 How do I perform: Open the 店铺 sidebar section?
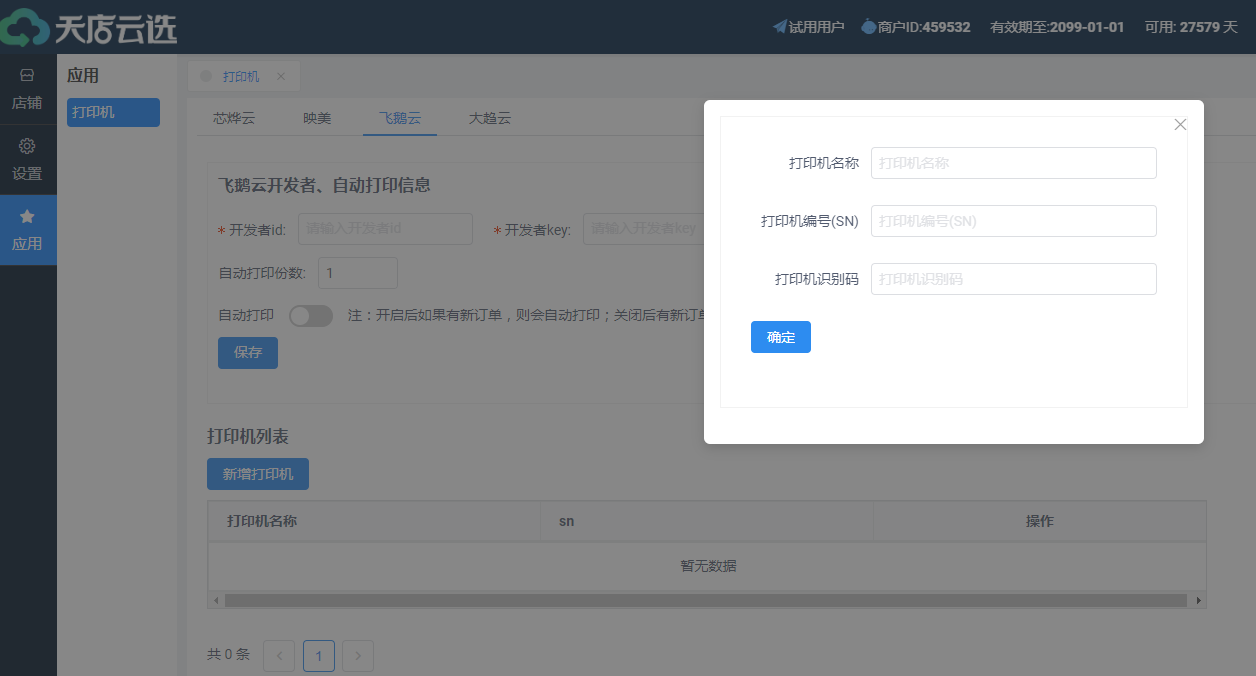[27, 90]
